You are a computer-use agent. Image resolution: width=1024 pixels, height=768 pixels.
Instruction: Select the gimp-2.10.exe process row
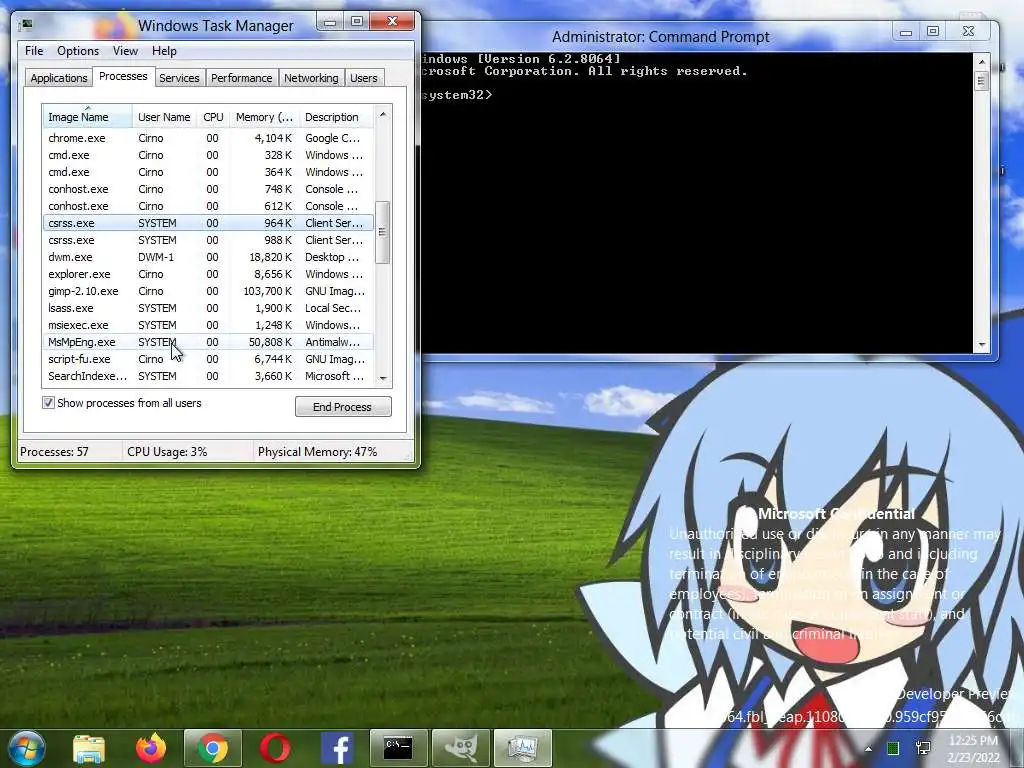click(208, 291)
